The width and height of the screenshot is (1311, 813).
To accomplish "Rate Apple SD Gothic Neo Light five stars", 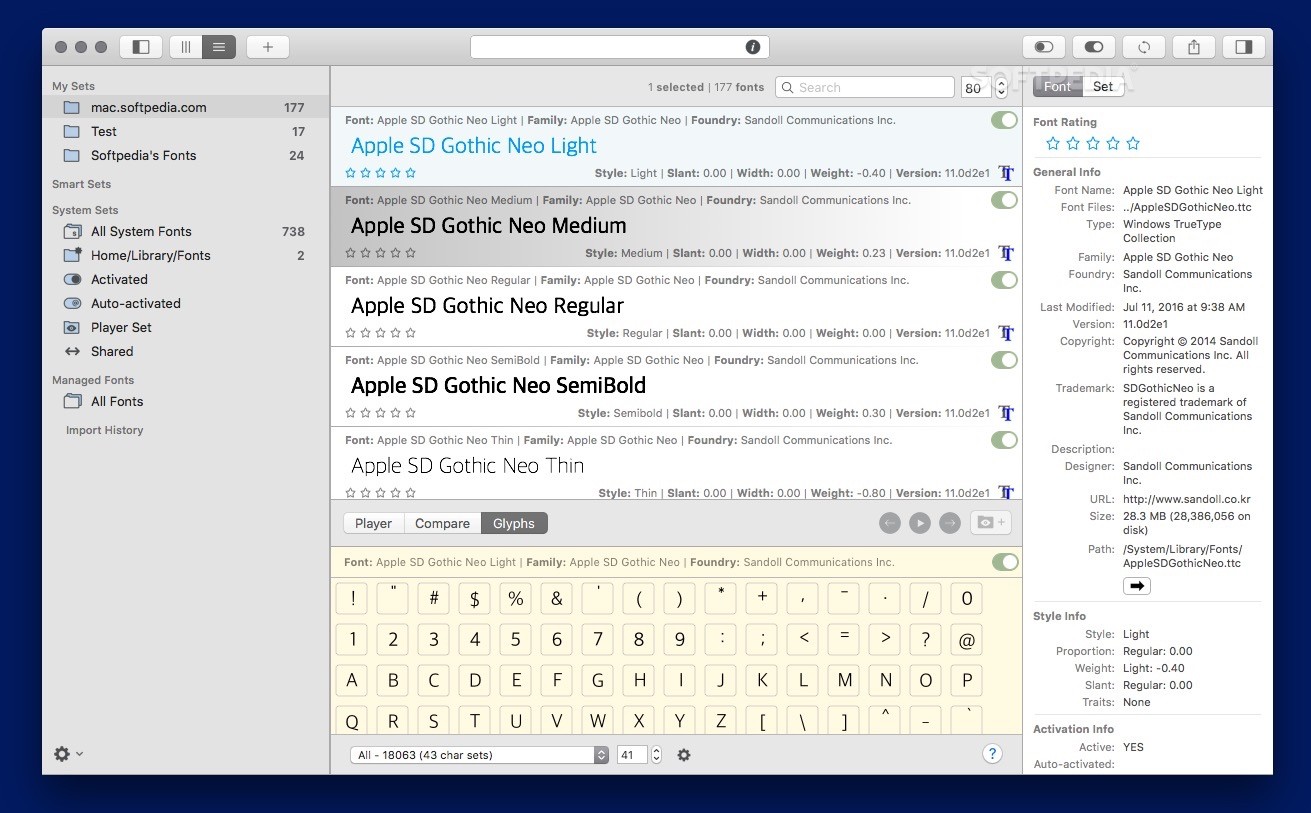I will point(410,172).
